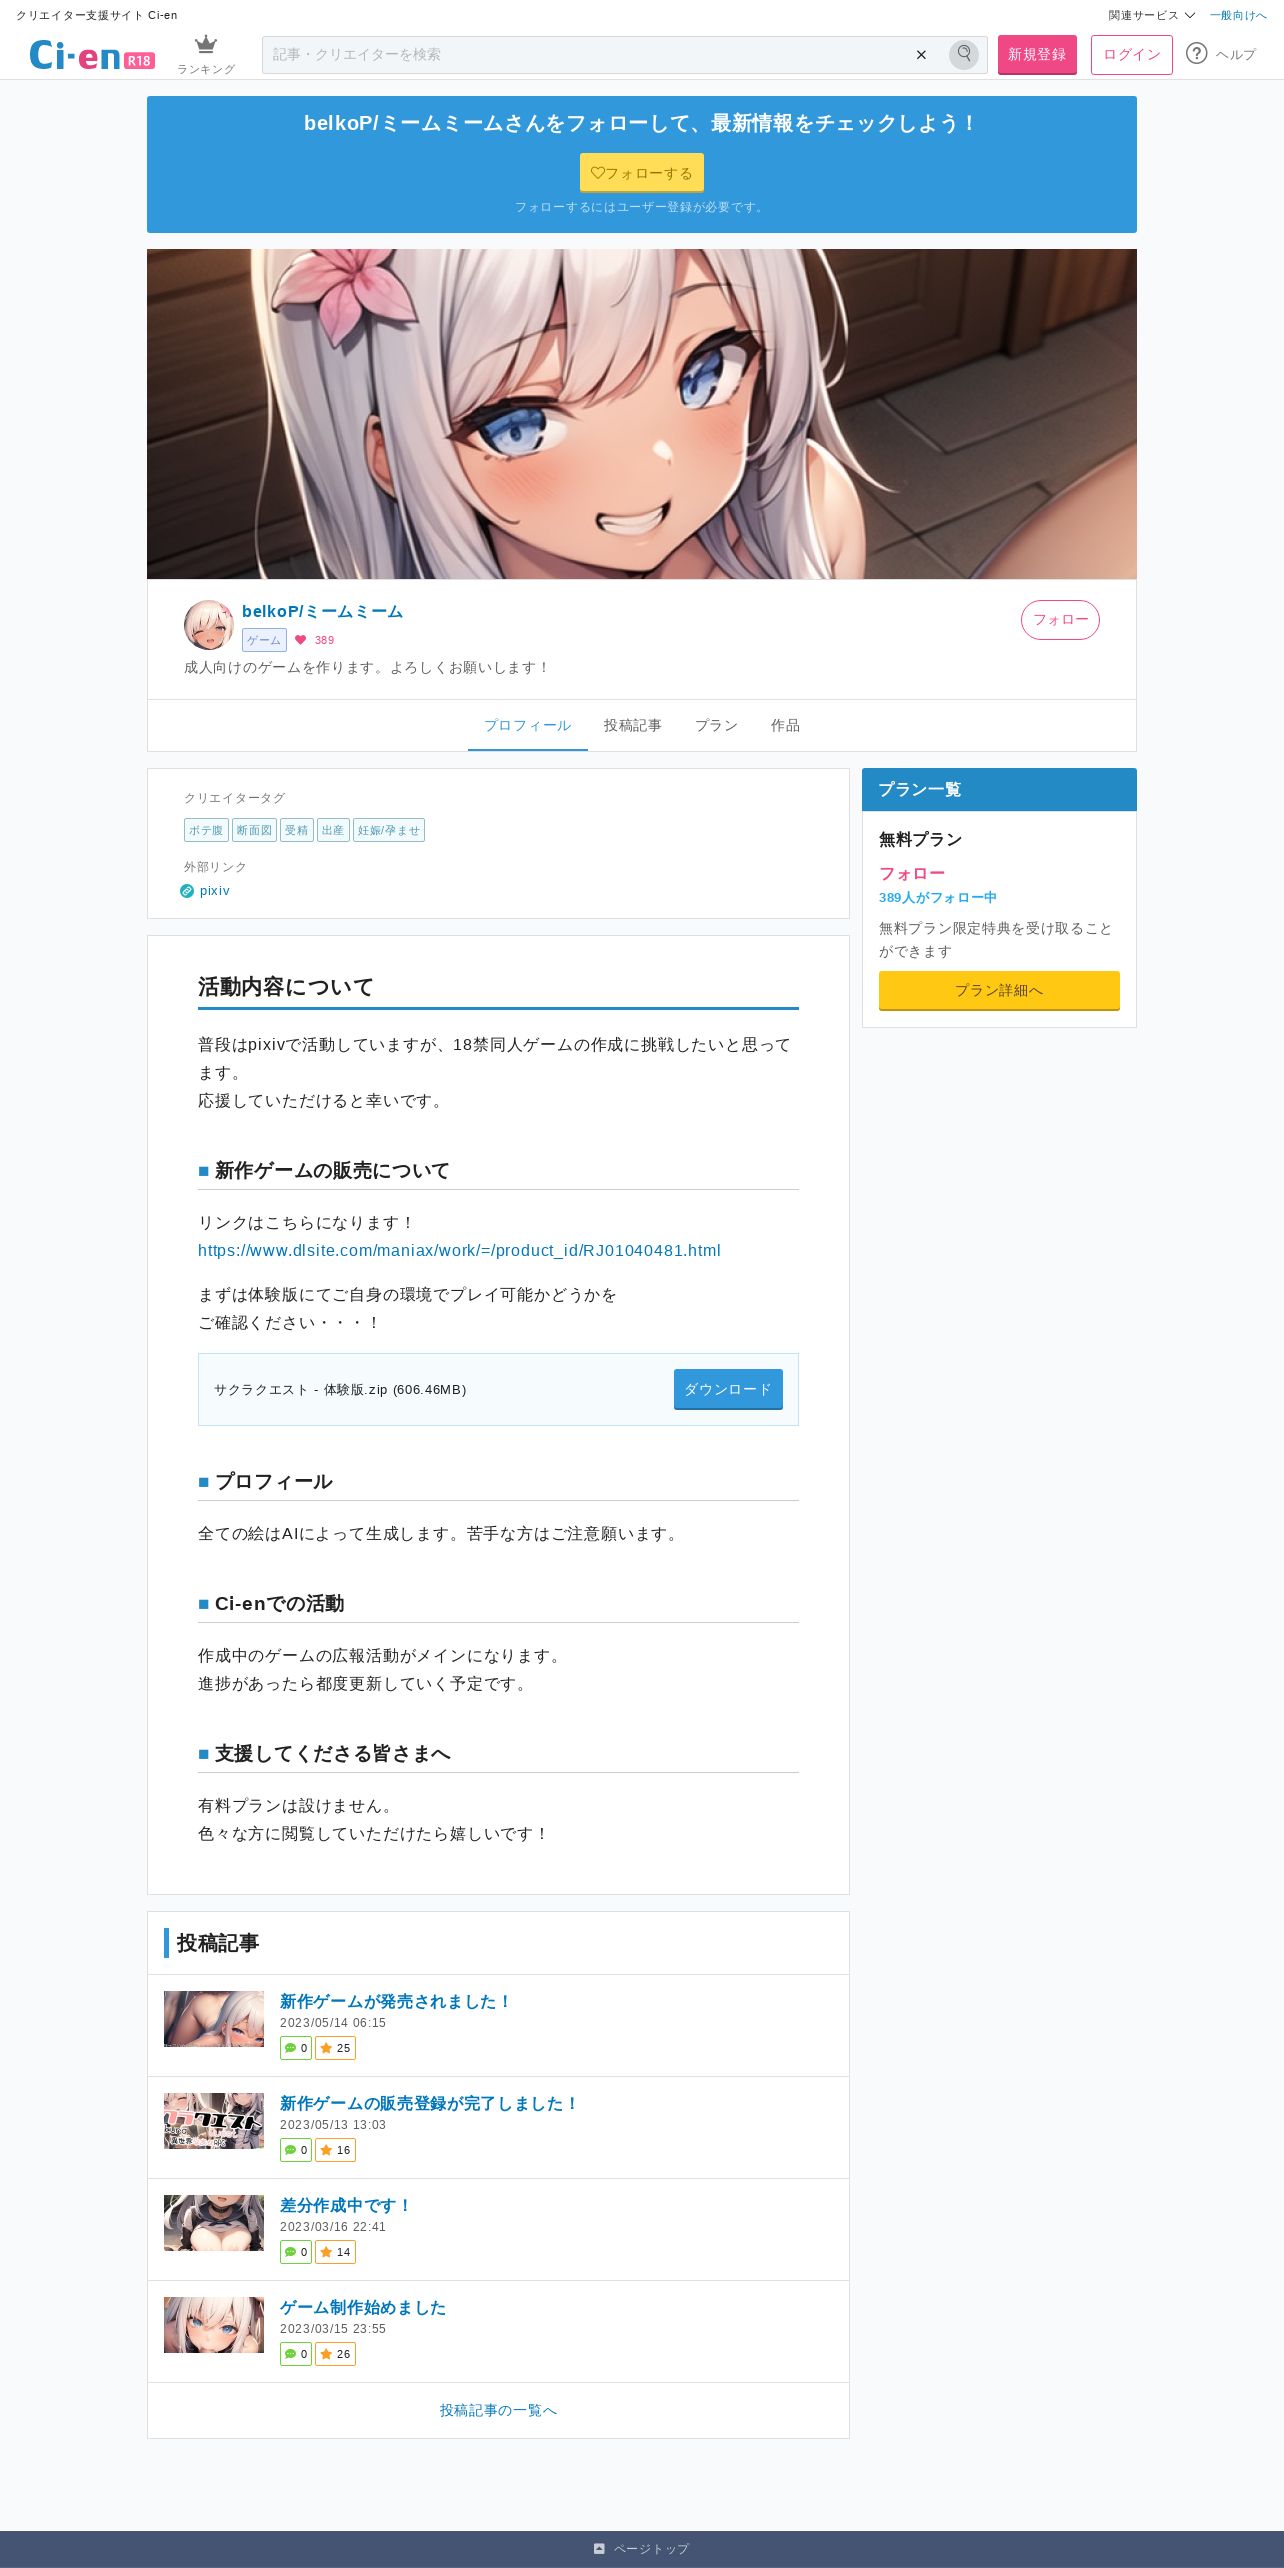Image resolution: width=1284 pixels, height=2568 pixels.
Task: Click 389人がフォロー中 text
Action: 938,897
